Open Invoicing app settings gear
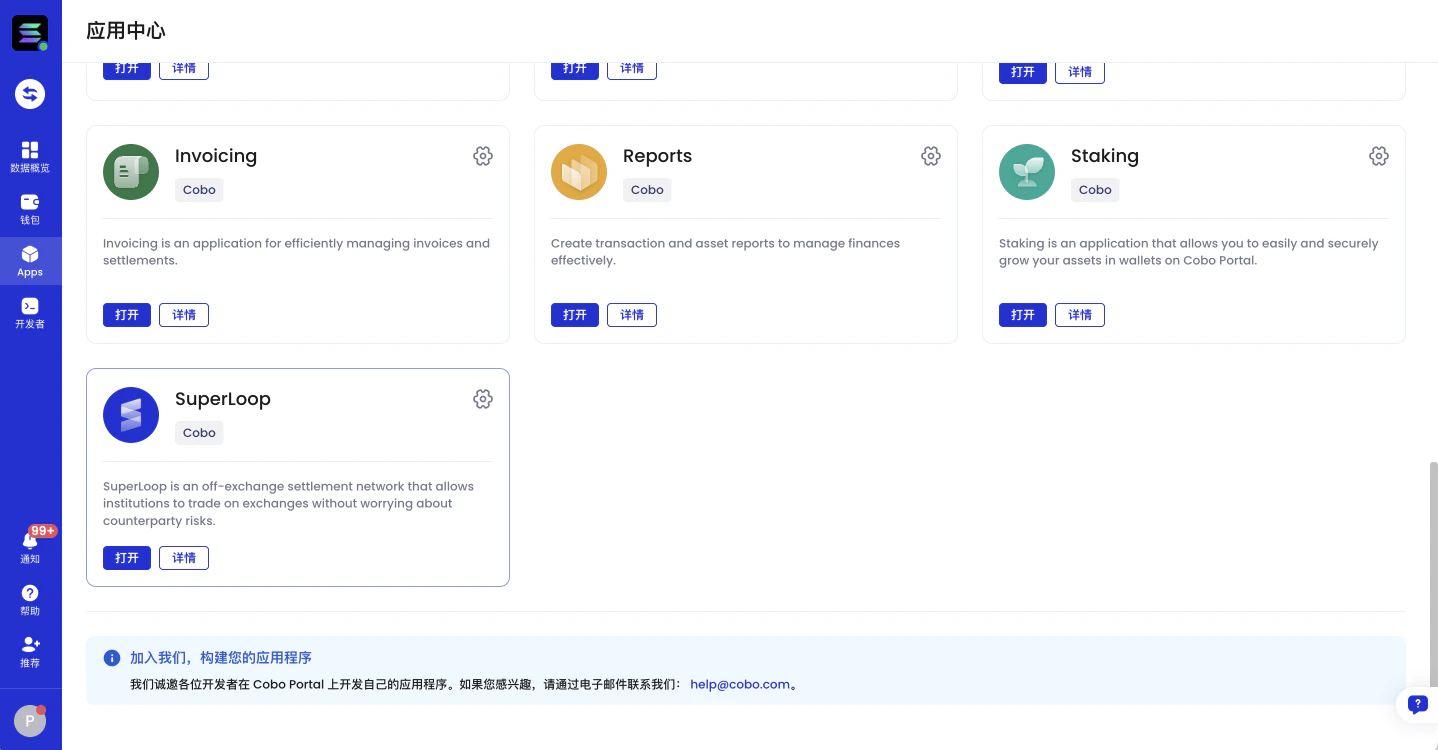This screenshot has height=750, width=1438. tap(483, 156)
